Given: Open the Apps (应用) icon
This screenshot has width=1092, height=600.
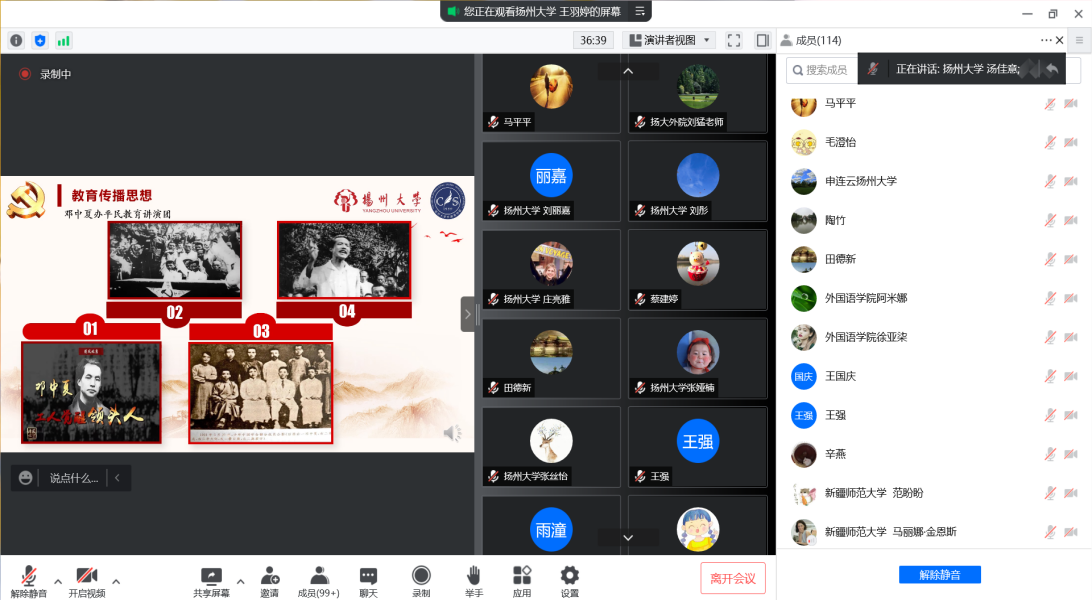Looking at the screenshot, I should click(x=522, y=576).
